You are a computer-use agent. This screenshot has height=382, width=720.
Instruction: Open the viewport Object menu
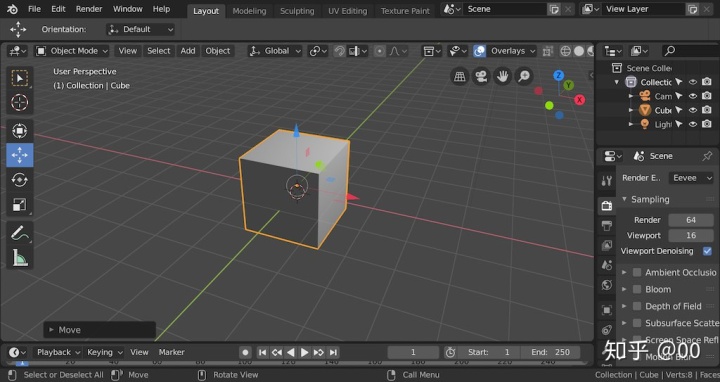(x=218, y=51)
